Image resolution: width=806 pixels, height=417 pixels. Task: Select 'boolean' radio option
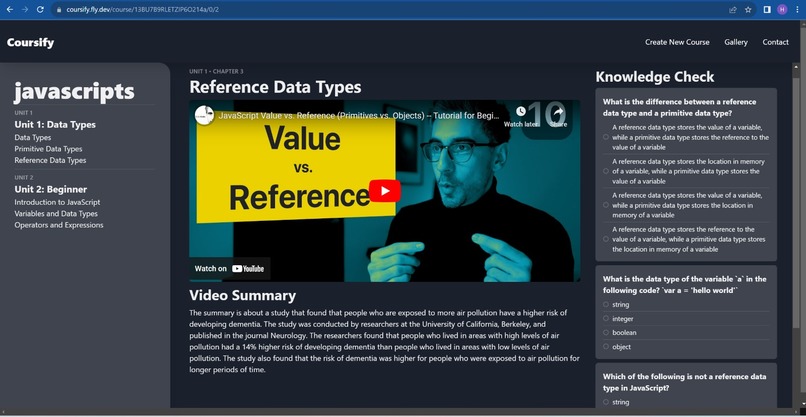click(606, 333)
